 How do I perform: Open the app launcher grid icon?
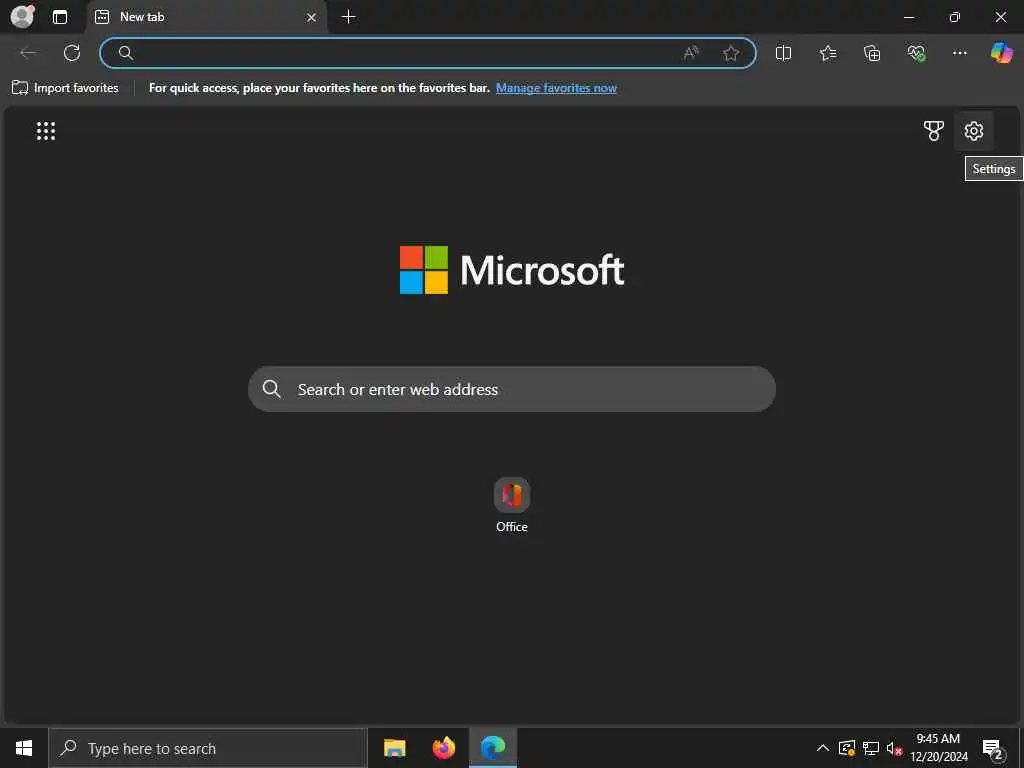pyautogui.click(x=46, y=131)
